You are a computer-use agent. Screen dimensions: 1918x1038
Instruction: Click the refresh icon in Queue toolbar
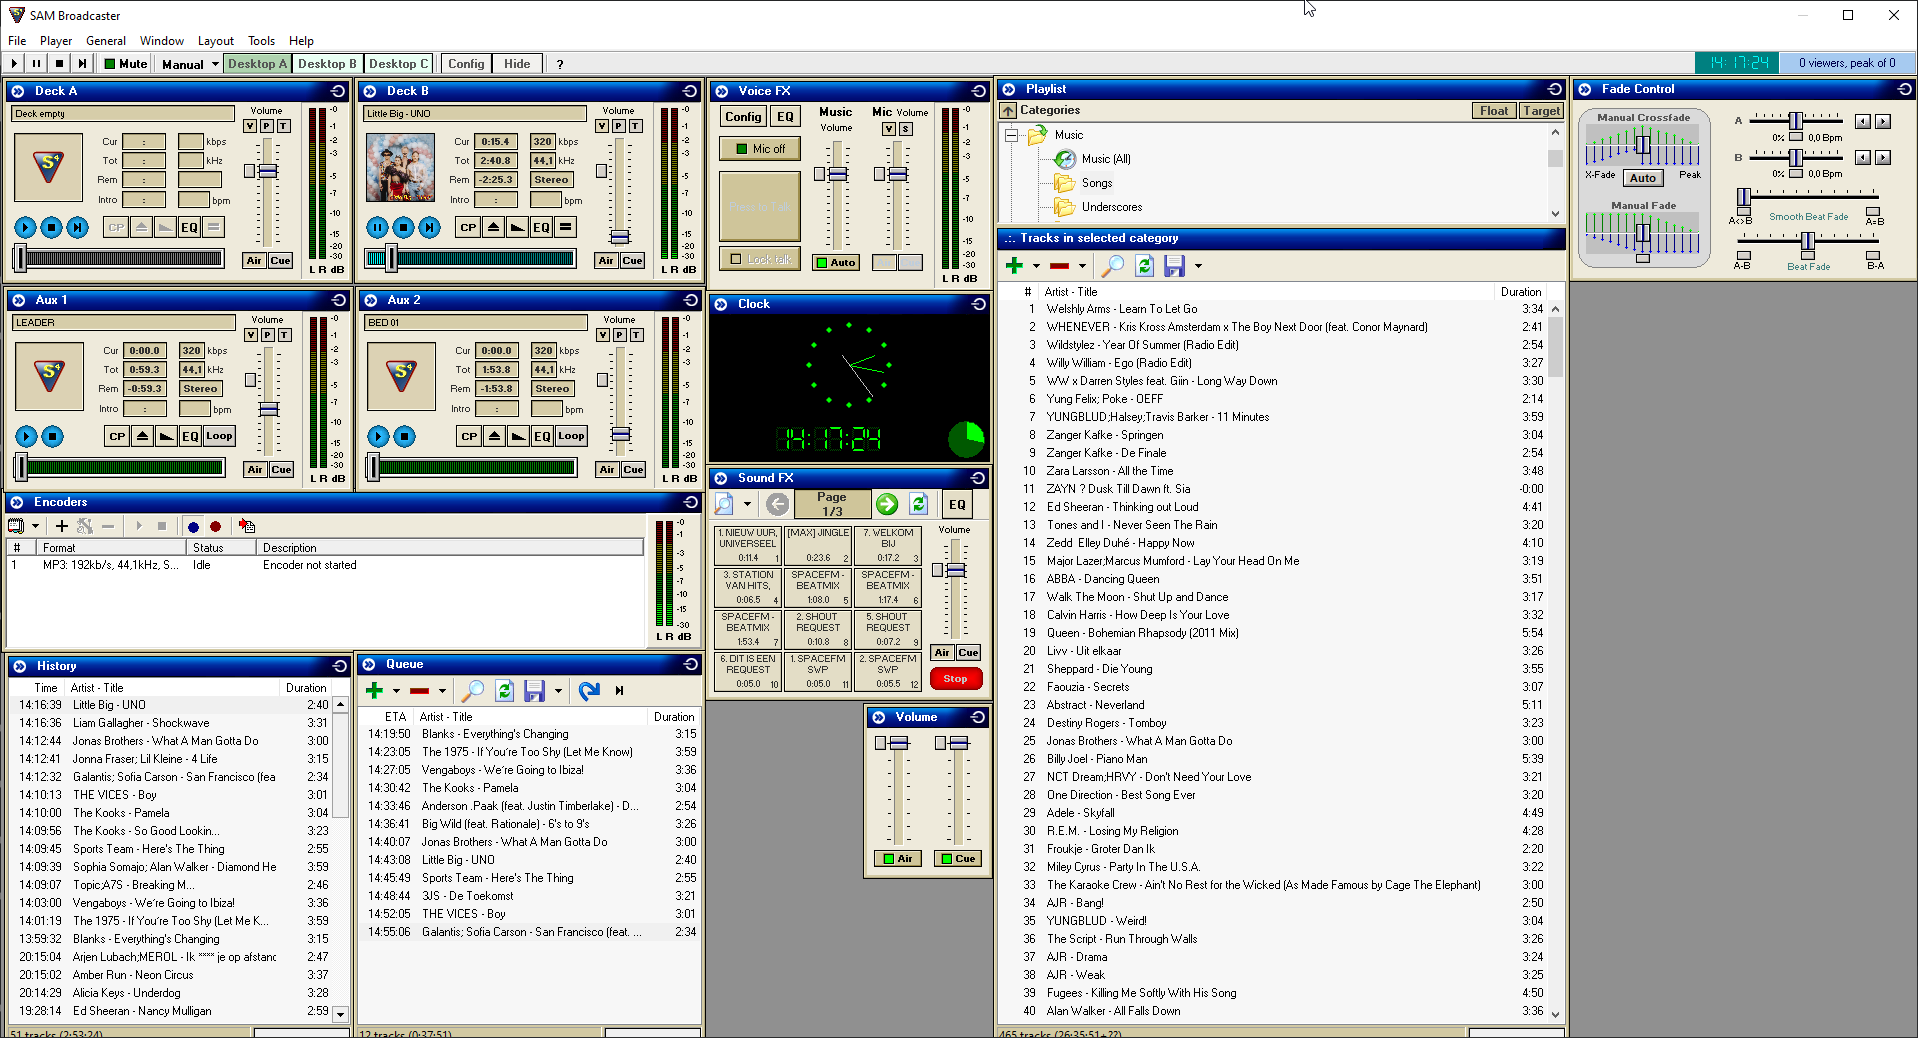pos(504,690)
